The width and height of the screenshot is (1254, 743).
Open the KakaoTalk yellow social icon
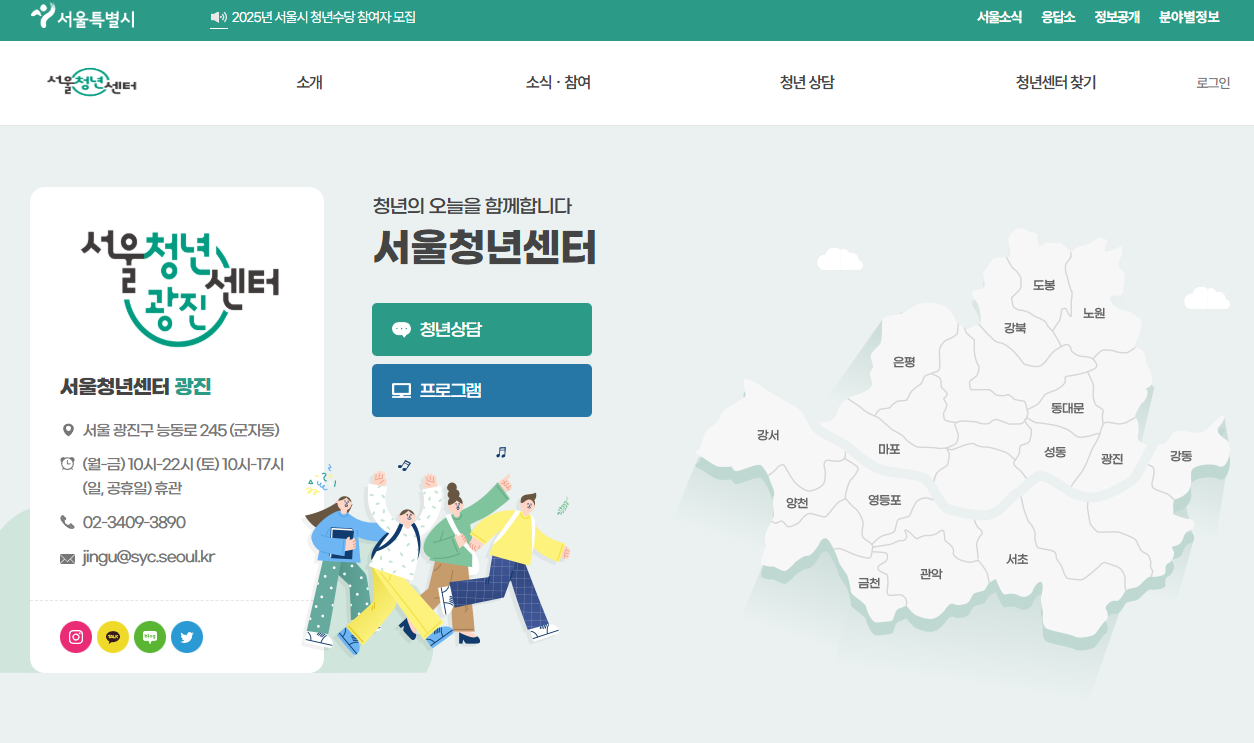113,637
